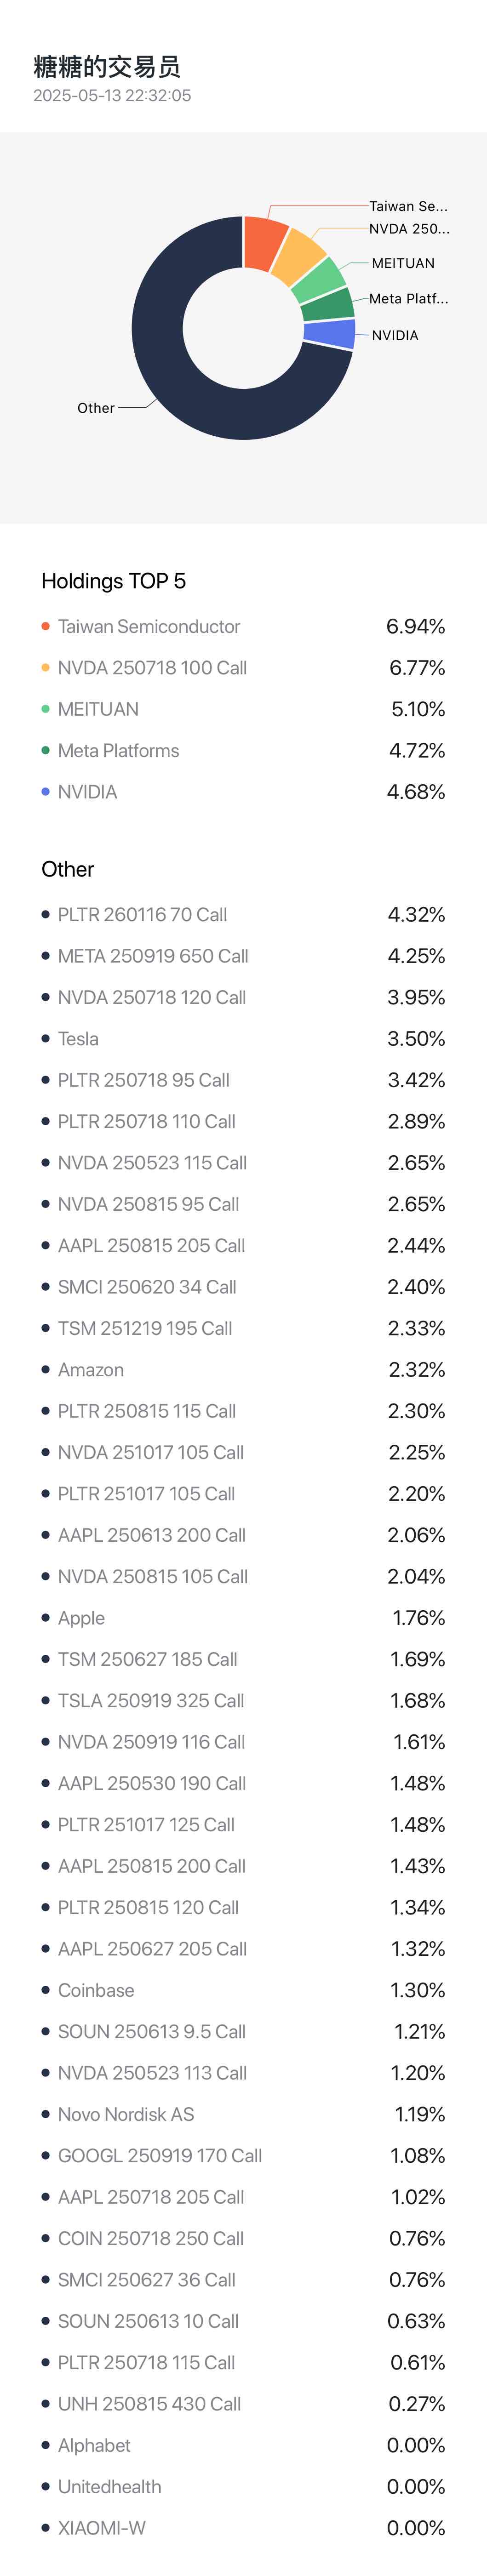Screen dimensions: 487x2576
Task: Open META 250919 650 Call row
Action: tap(243, 956)
